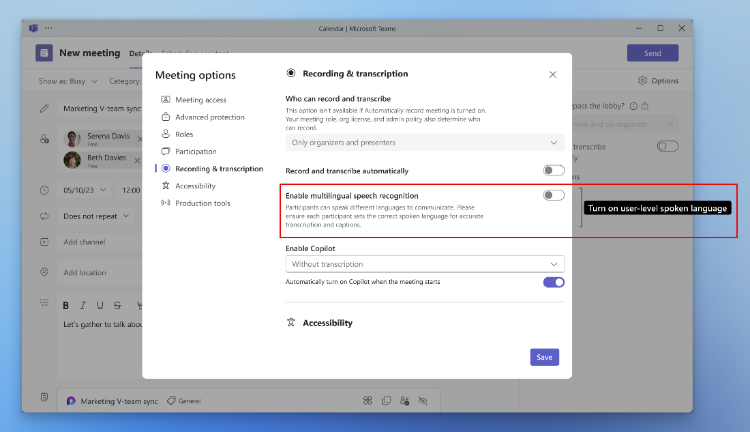Click the Add channel field
The image size is (750, 432).
pos(99,242)
